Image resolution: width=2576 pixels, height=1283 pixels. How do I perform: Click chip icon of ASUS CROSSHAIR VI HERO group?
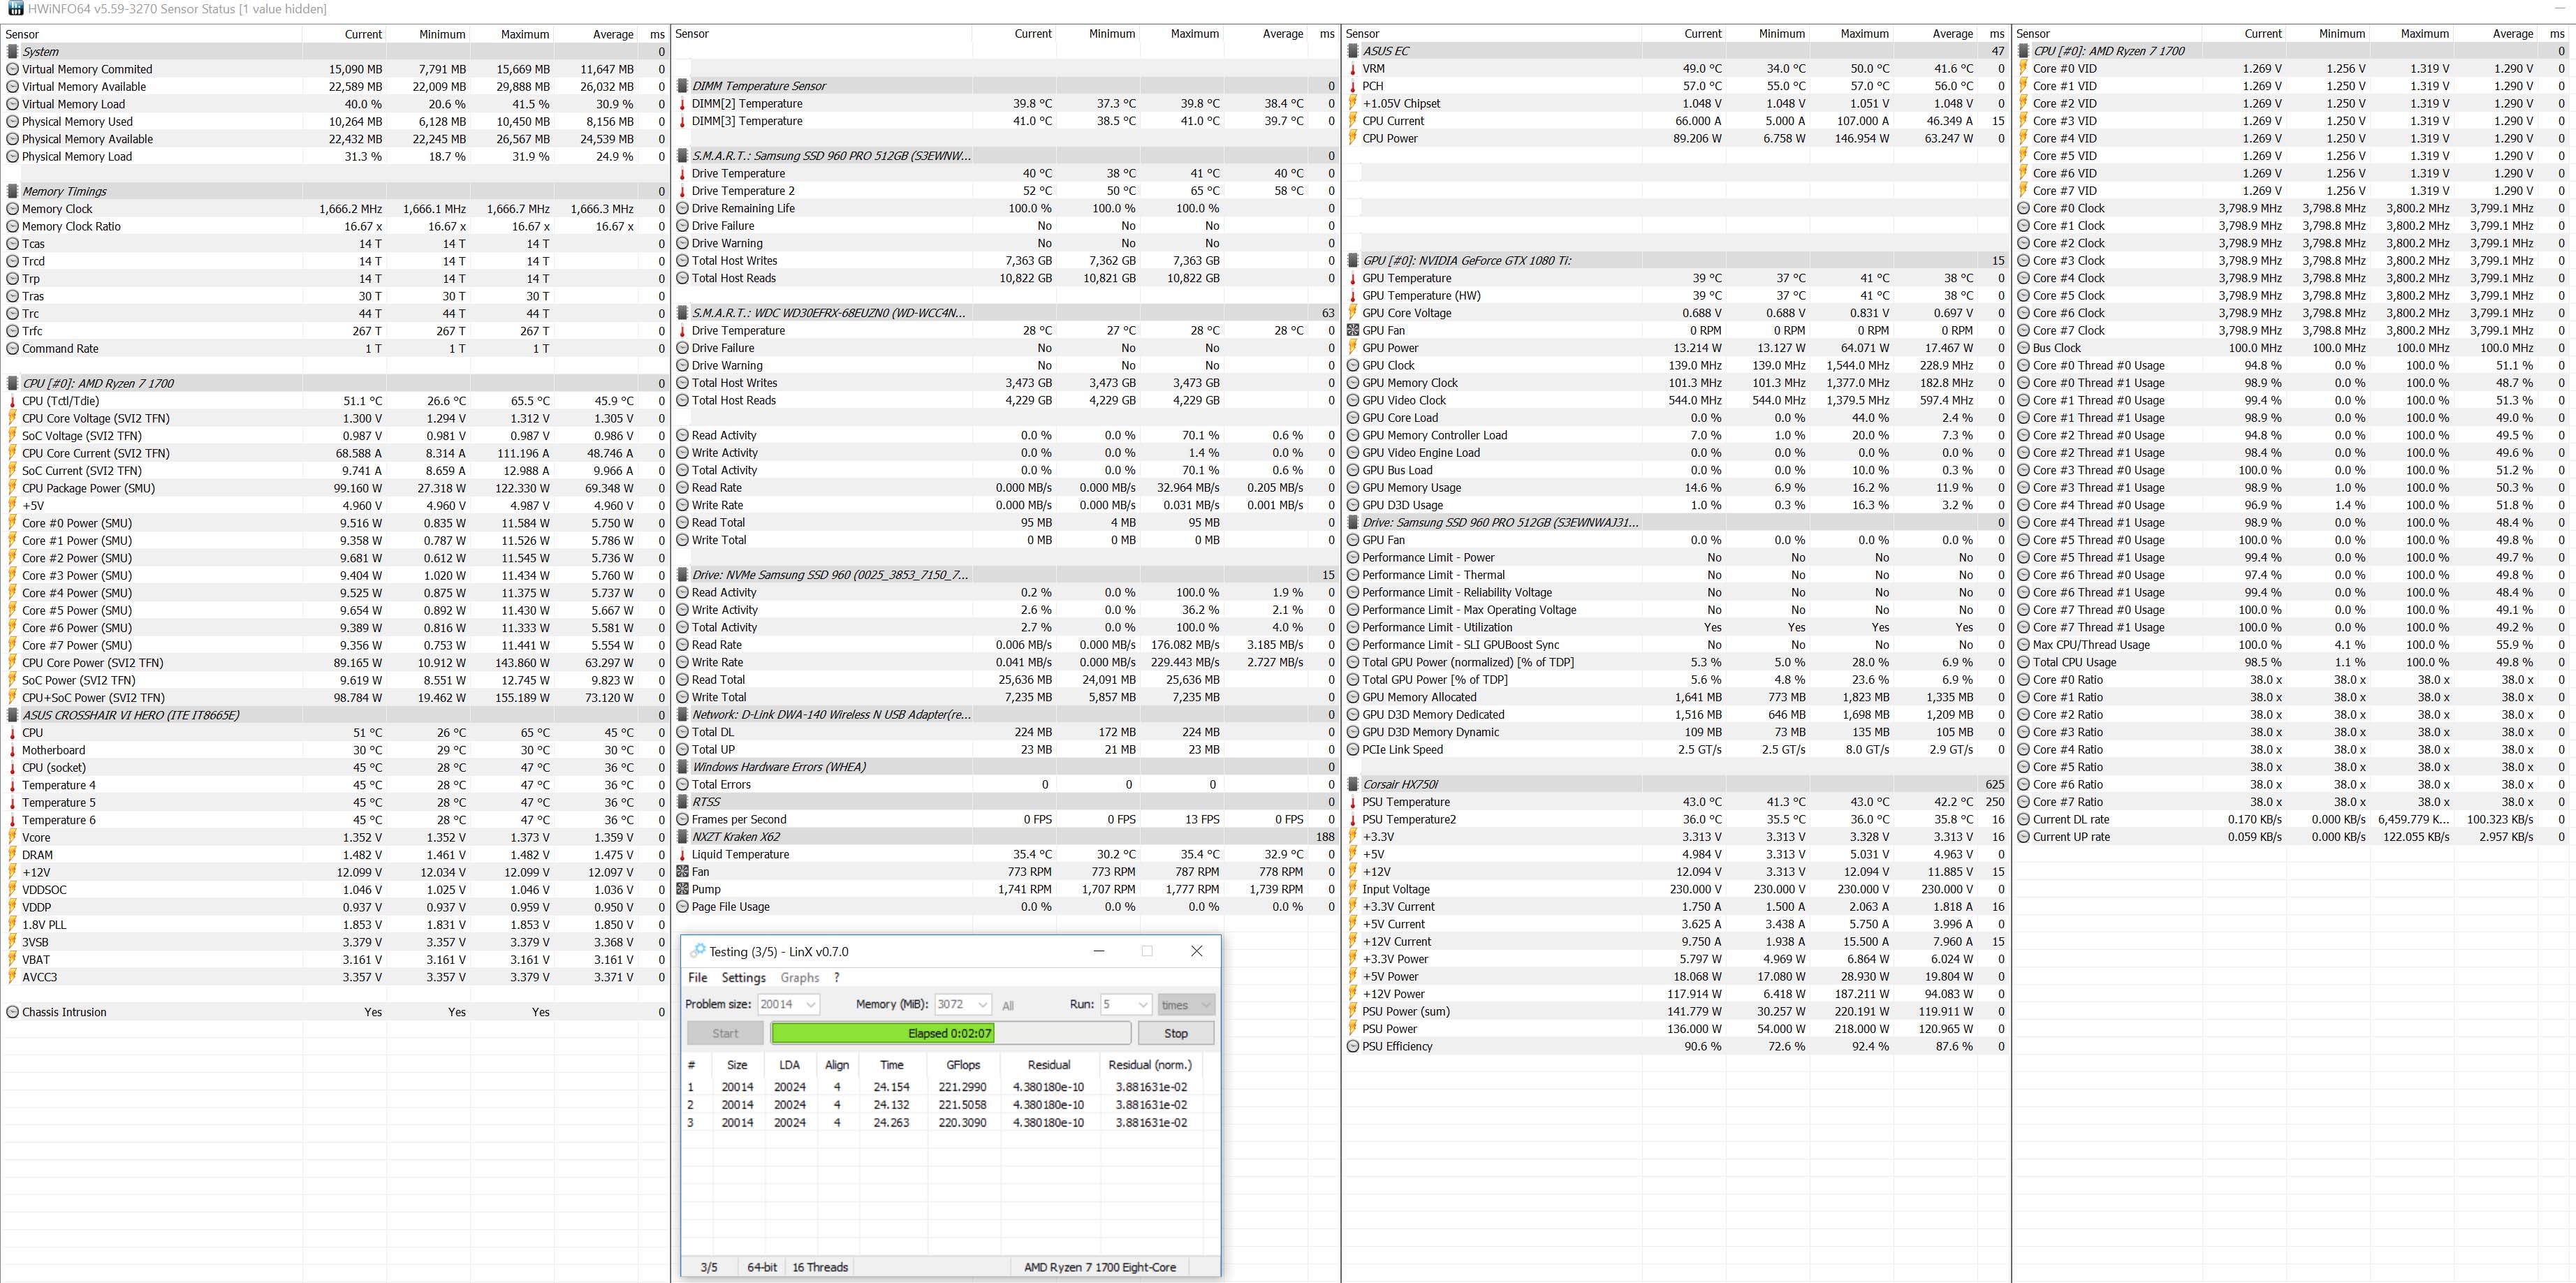coord(12,715)
